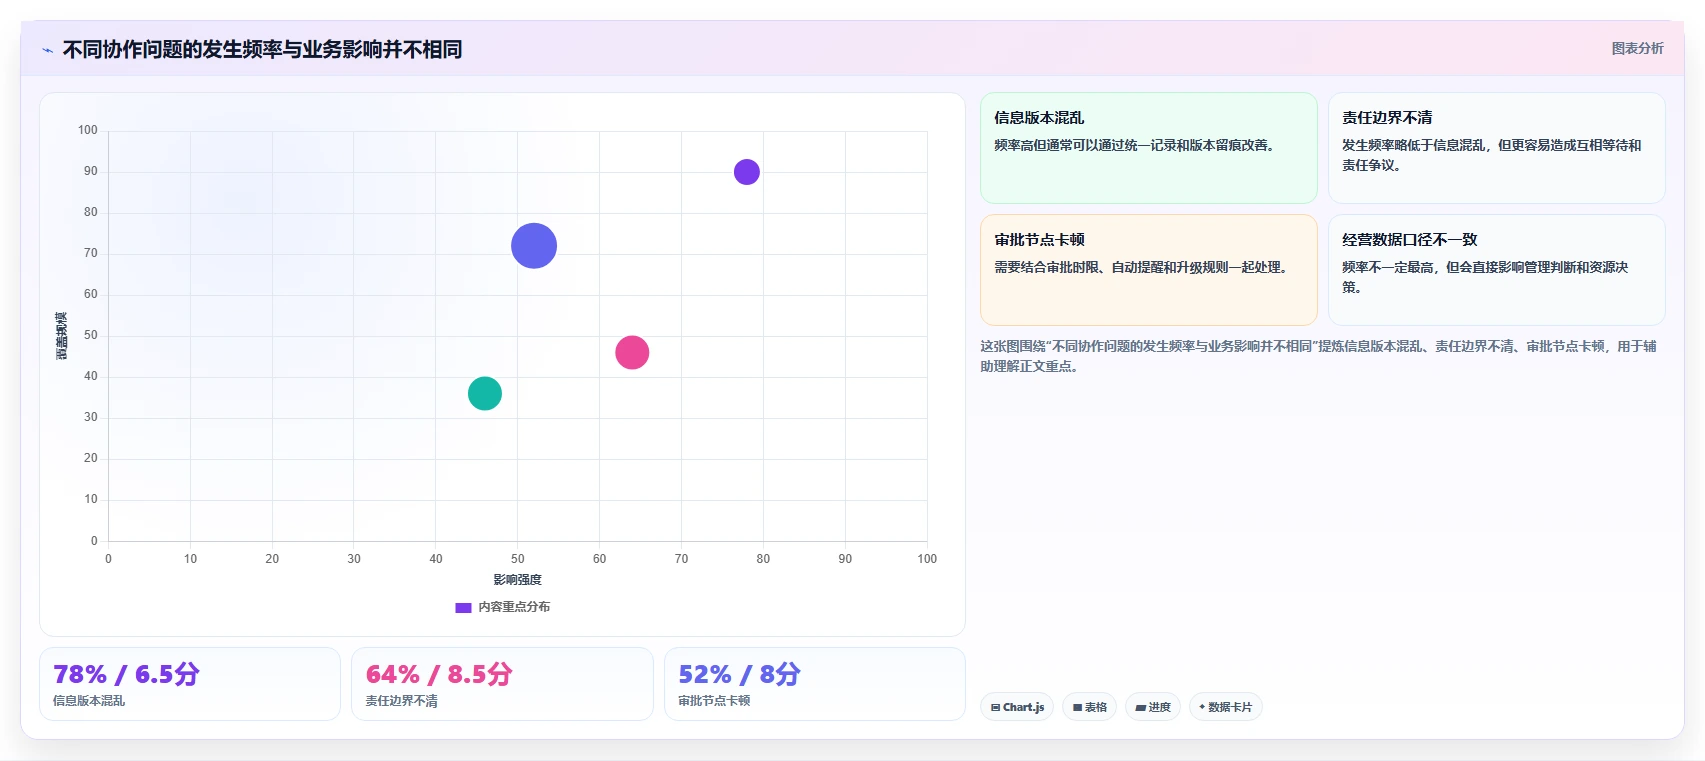Click the description starting 发生频率略低于信息混乱
The height and width of the screenshot is (761, 1705).
(1491, 155)
